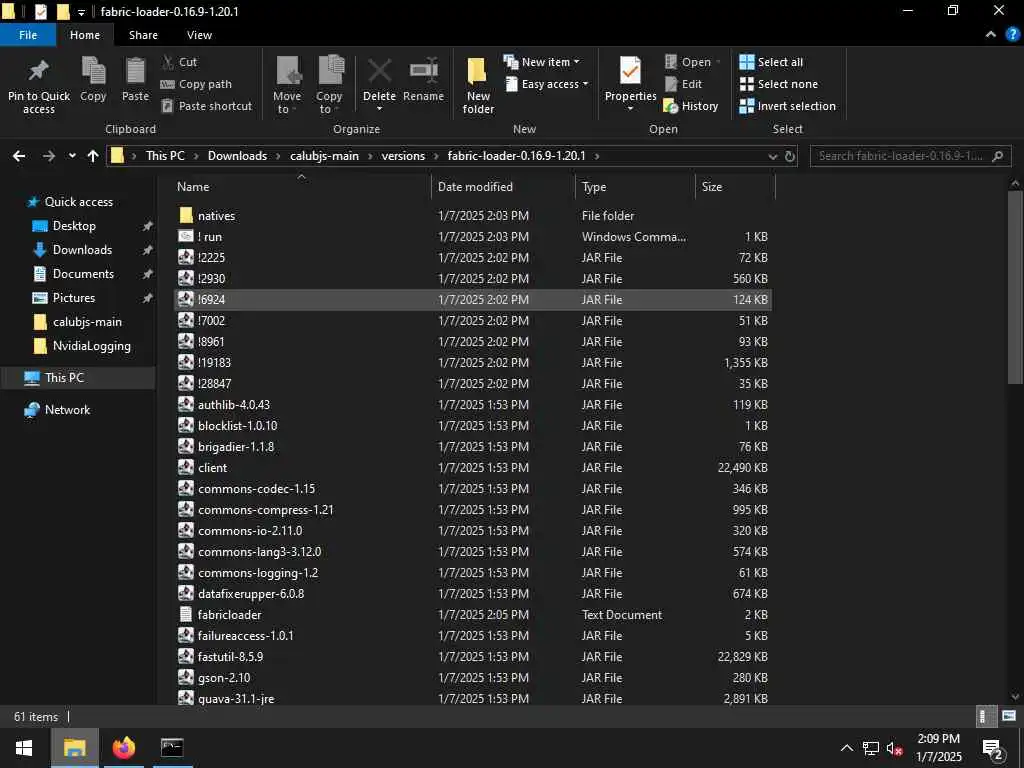The image size is (1024, 768).
Task: Click Select all
Action: pyautogui.click(x=771, y=62)
